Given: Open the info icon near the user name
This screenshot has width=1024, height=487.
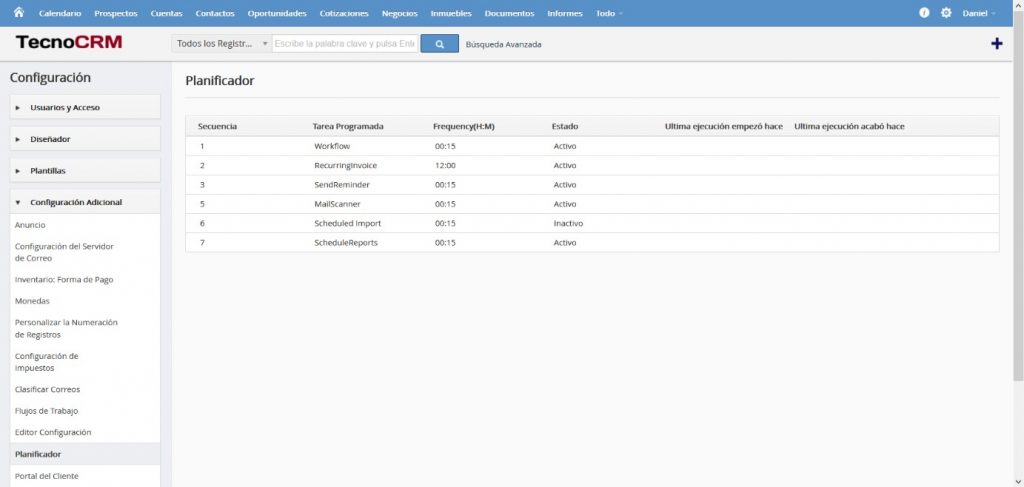Looking at the screenshot, I should [x=924, y=13].
